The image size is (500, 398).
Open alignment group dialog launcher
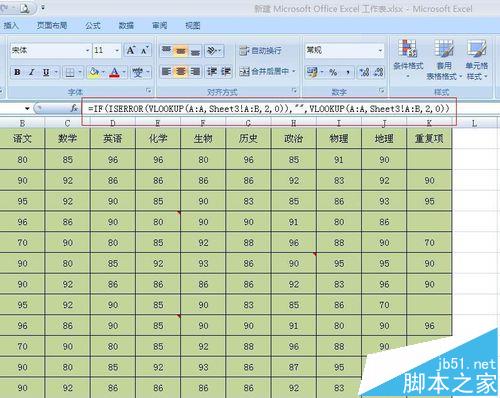(294, 91)
